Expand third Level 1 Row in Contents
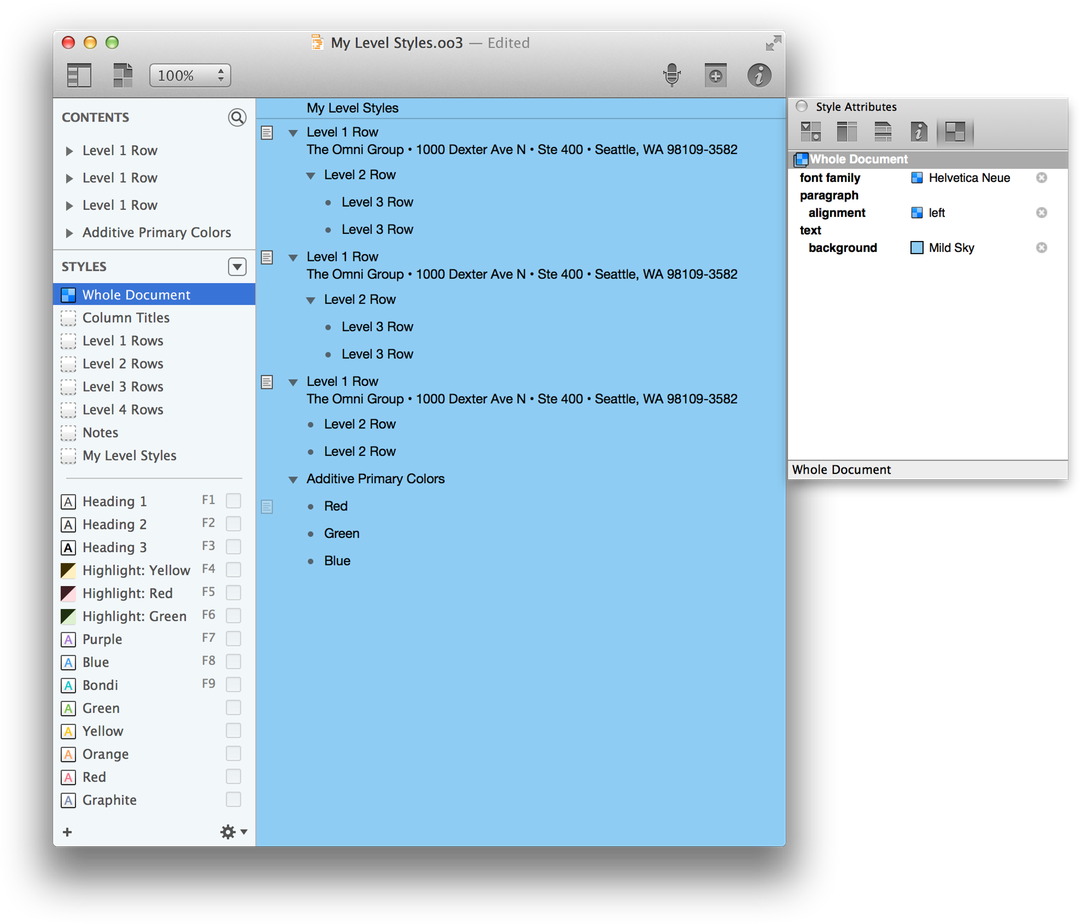The image size is (1080, 924). point(69,206)
